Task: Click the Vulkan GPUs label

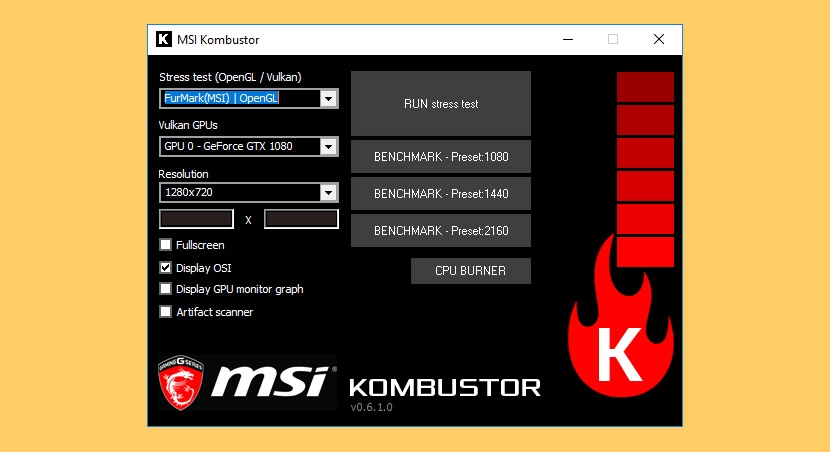Action: click(188, 125)
